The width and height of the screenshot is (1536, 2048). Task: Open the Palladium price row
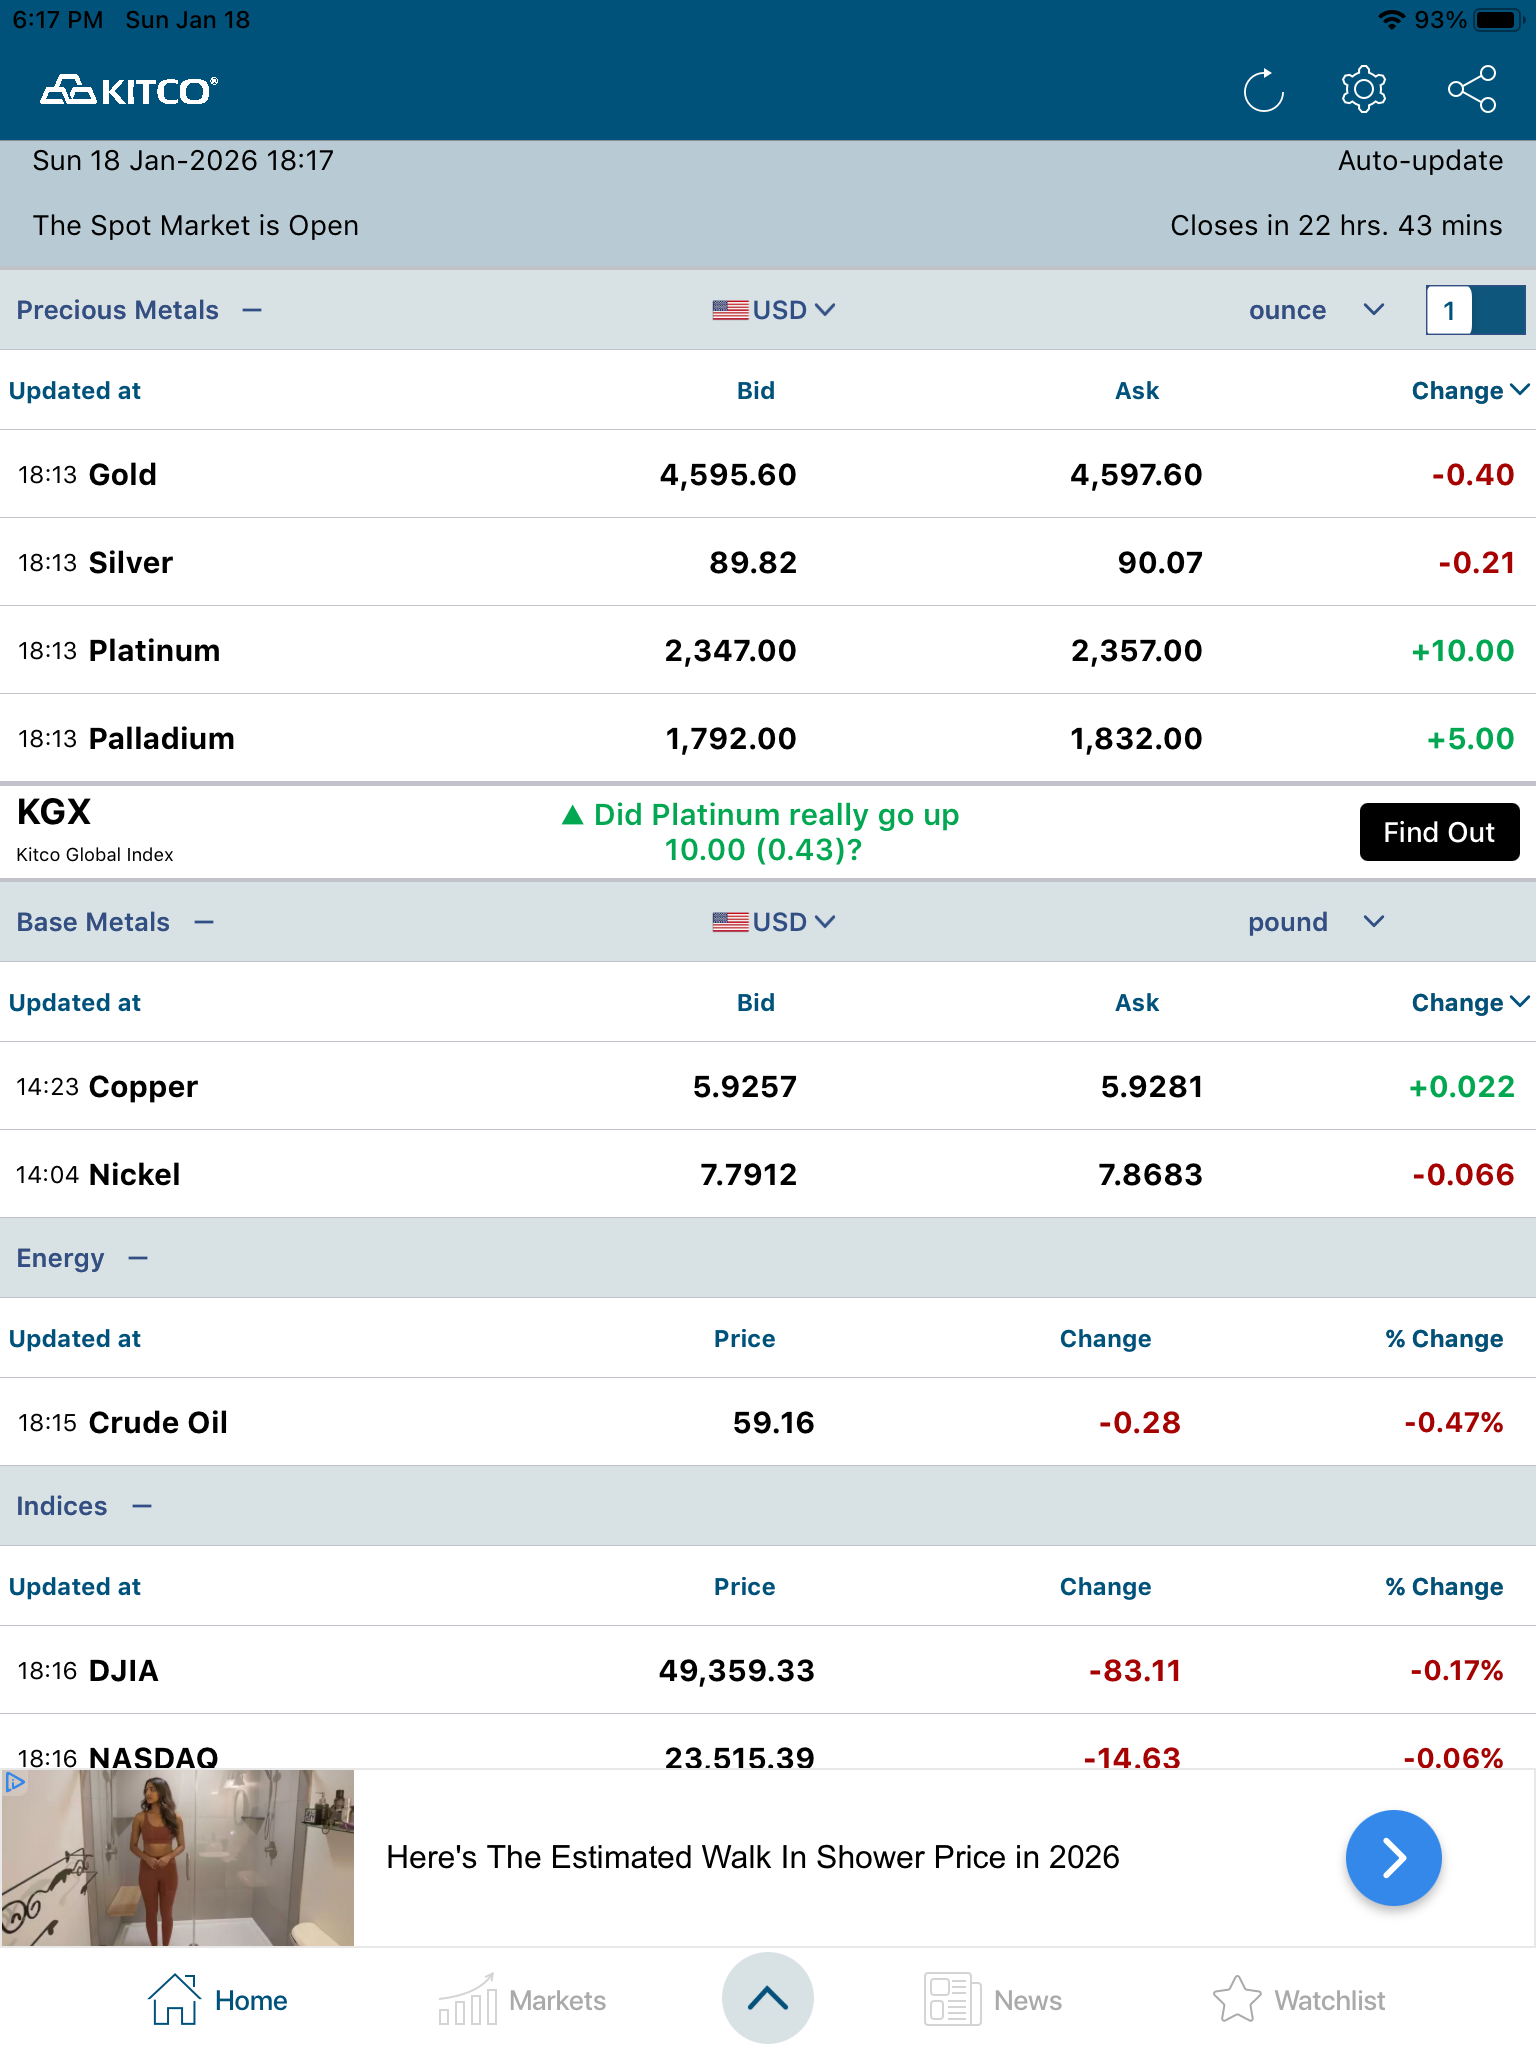768,738
